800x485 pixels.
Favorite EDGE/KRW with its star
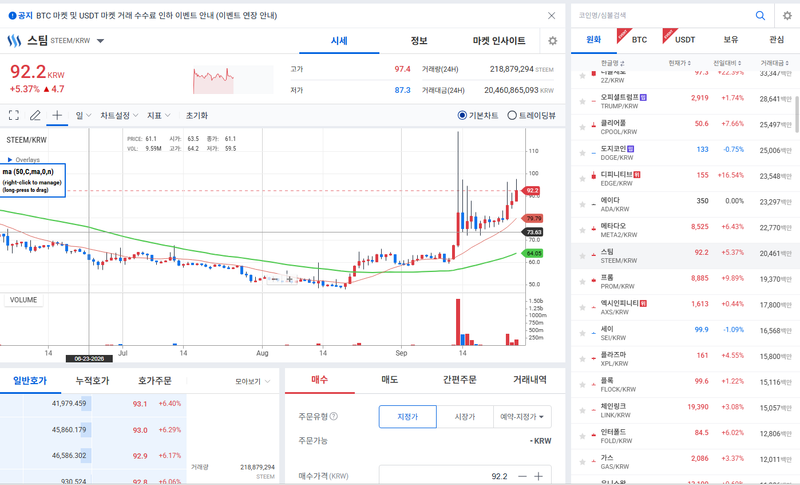(582, 178)
